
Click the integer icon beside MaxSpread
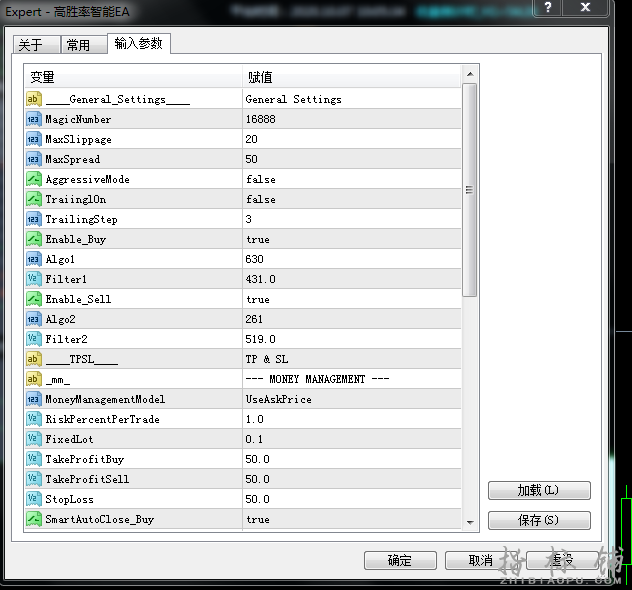[34, 159]
